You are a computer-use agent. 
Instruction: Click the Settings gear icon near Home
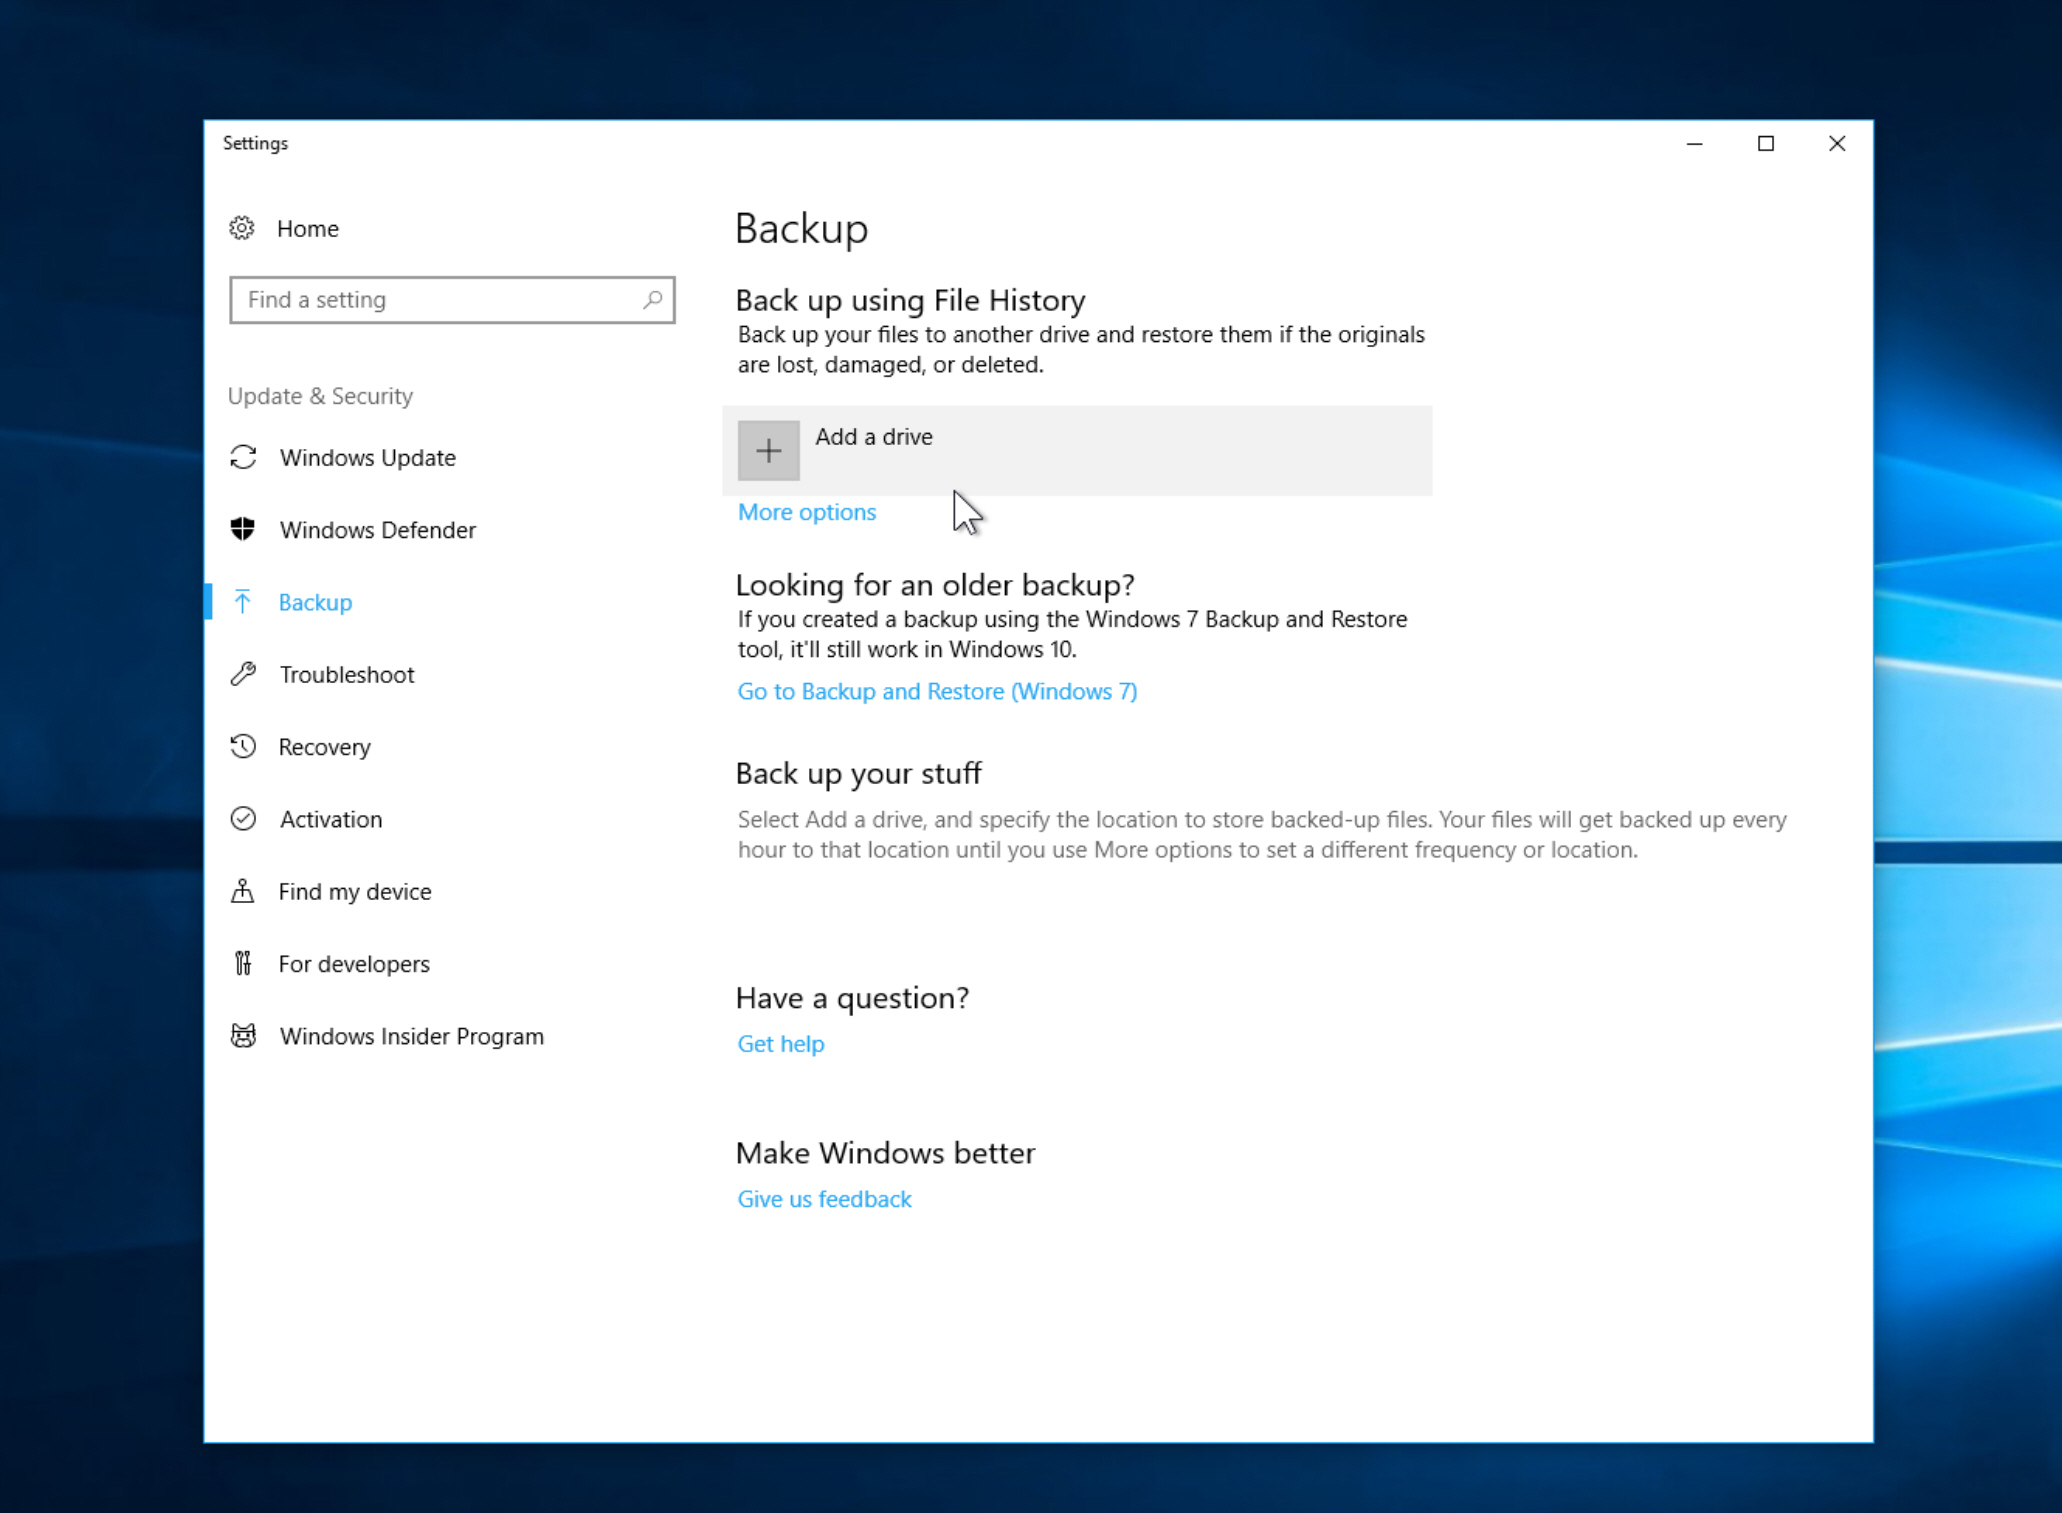pyautogui.click(x=243, y=227)
